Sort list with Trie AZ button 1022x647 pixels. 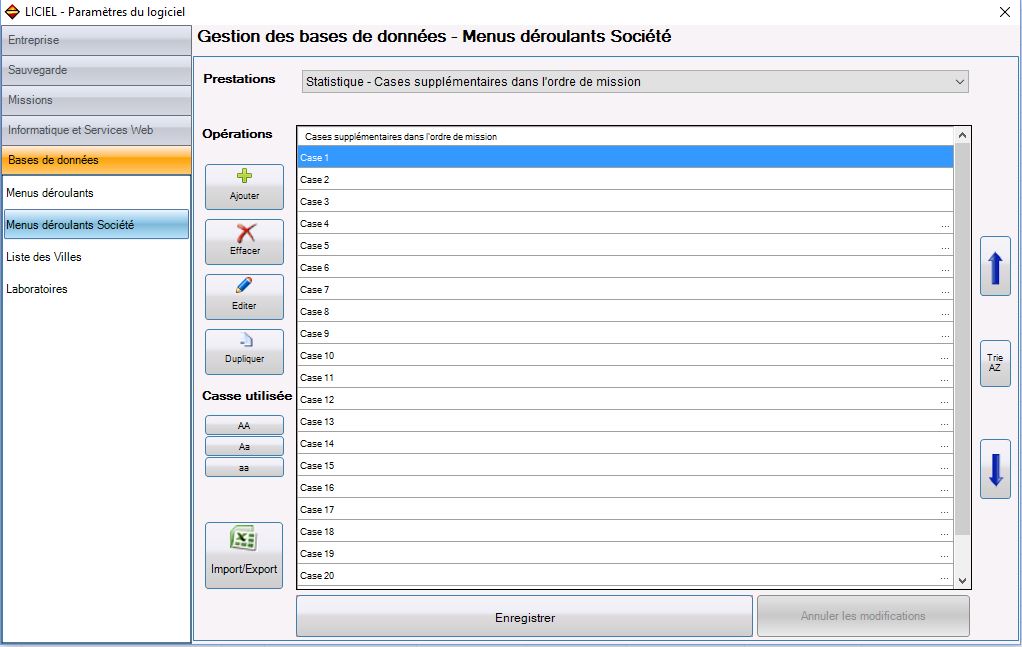tap(995, 363)
